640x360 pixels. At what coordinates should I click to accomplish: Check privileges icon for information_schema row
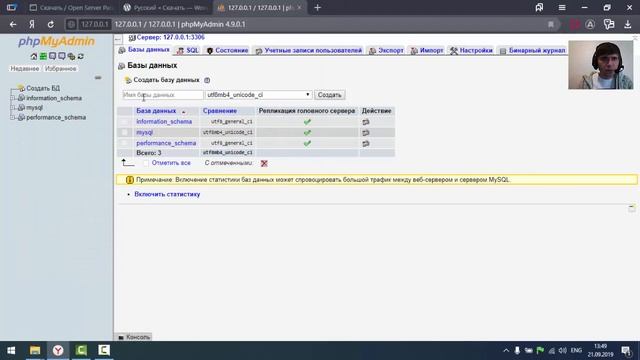(x=366, y=122)
